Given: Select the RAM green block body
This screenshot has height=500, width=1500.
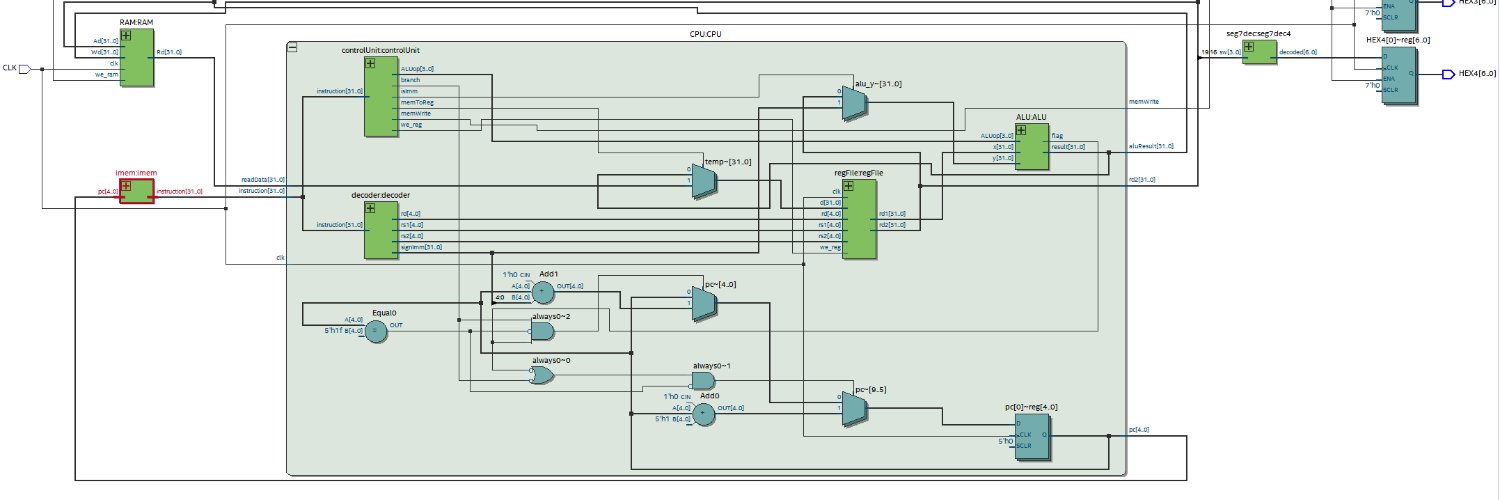Looking at the screenshot, I should [x=137, y=58].
